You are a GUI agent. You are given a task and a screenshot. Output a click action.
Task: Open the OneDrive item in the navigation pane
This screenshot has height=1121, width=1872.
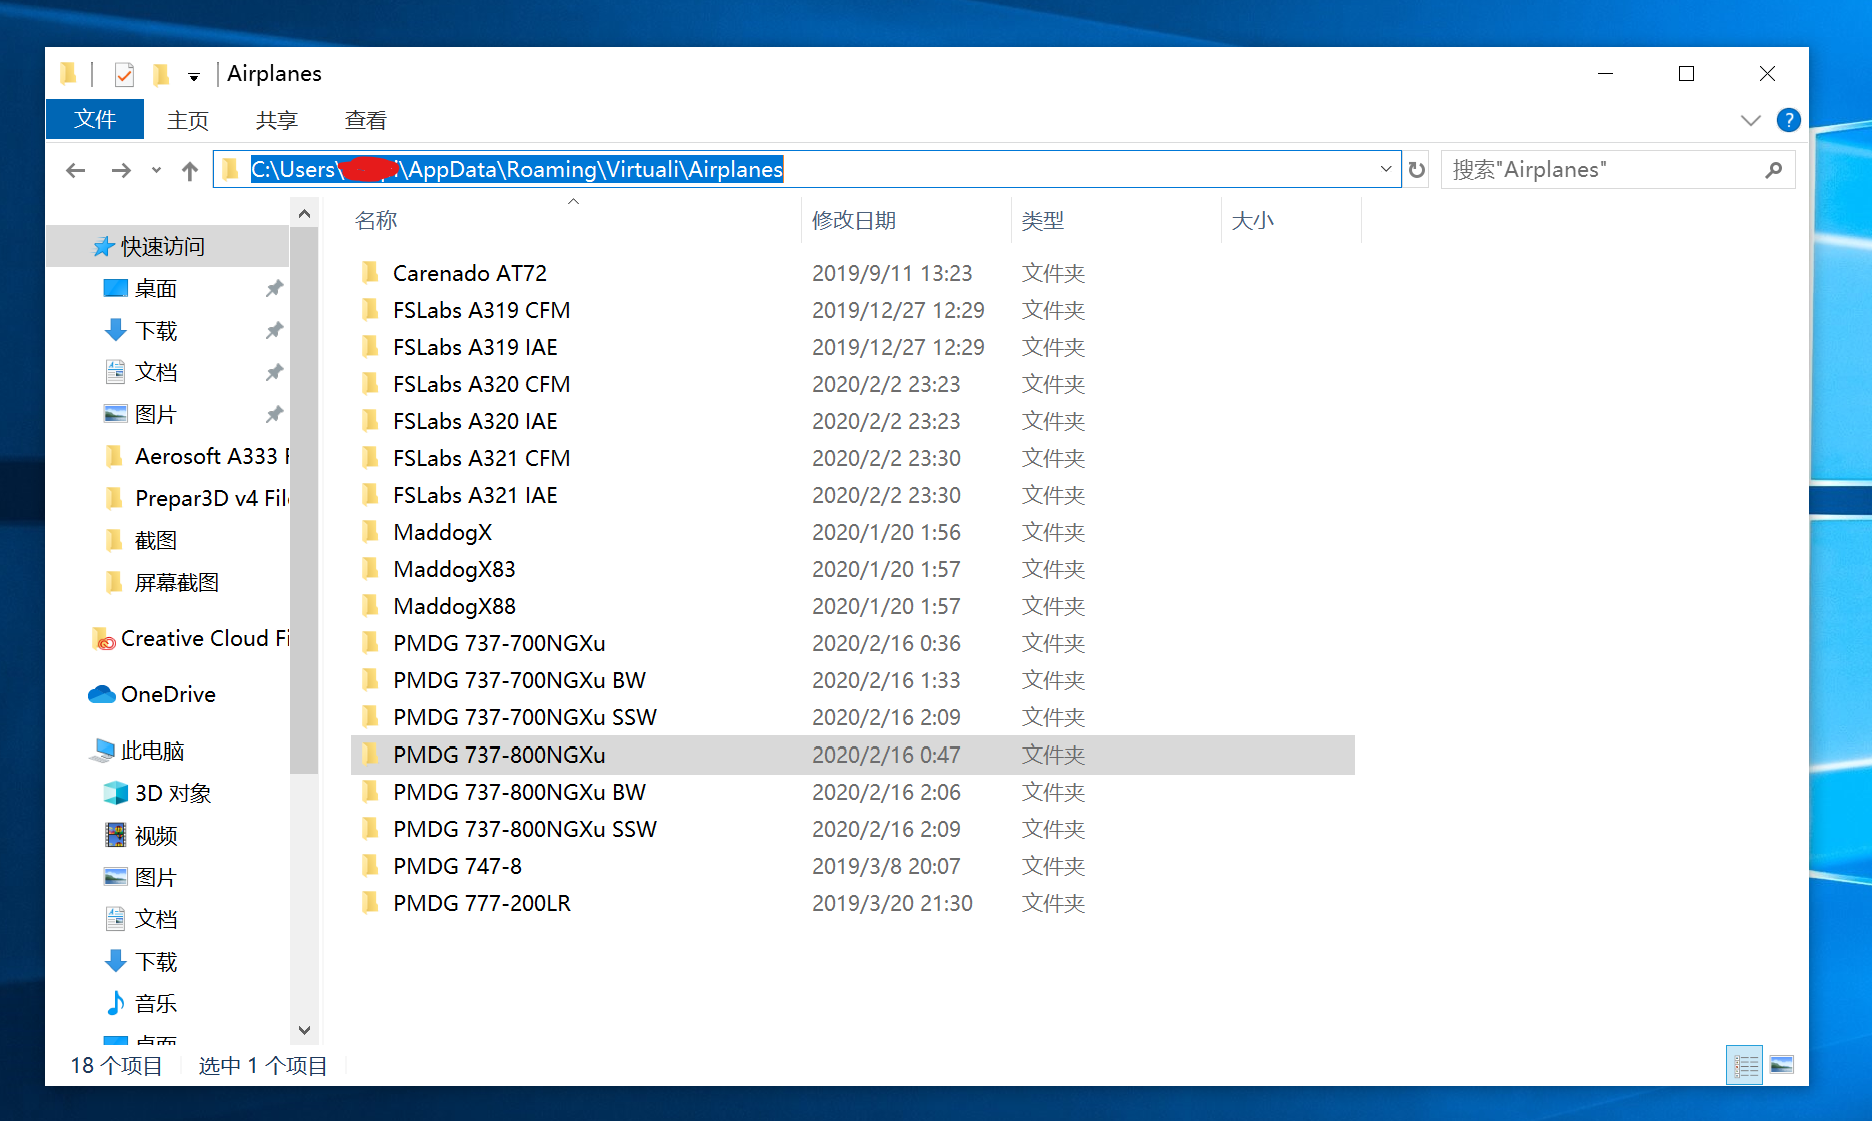click(168, 694)
